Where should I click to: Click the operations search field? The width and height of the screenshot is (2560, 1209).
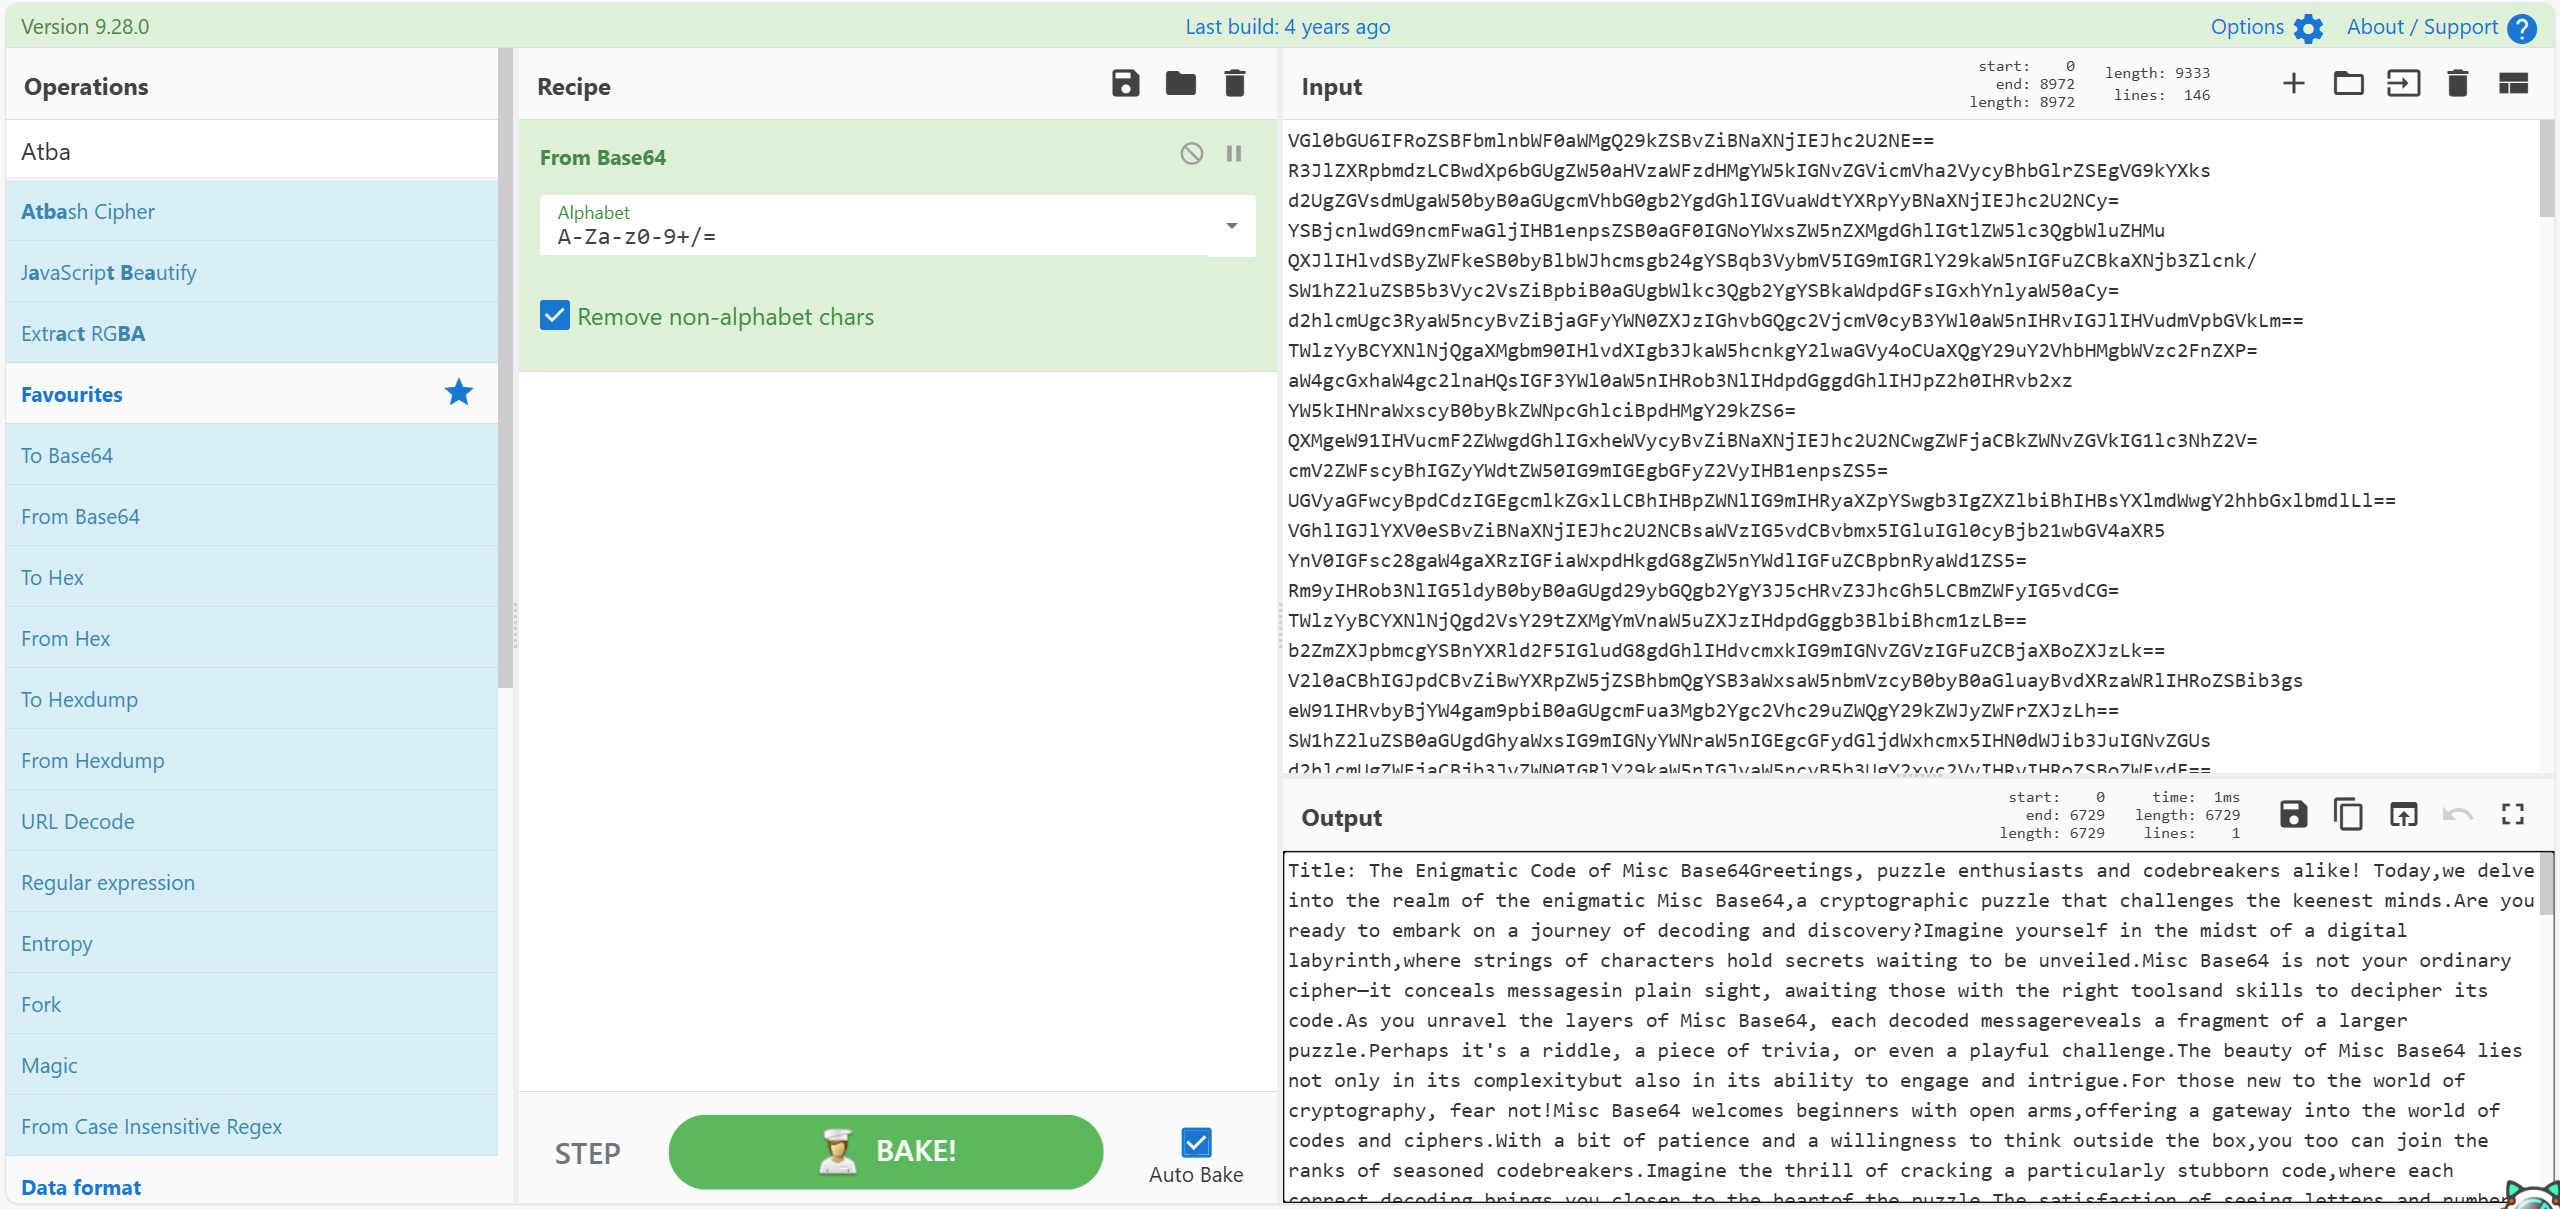point(250,151)
